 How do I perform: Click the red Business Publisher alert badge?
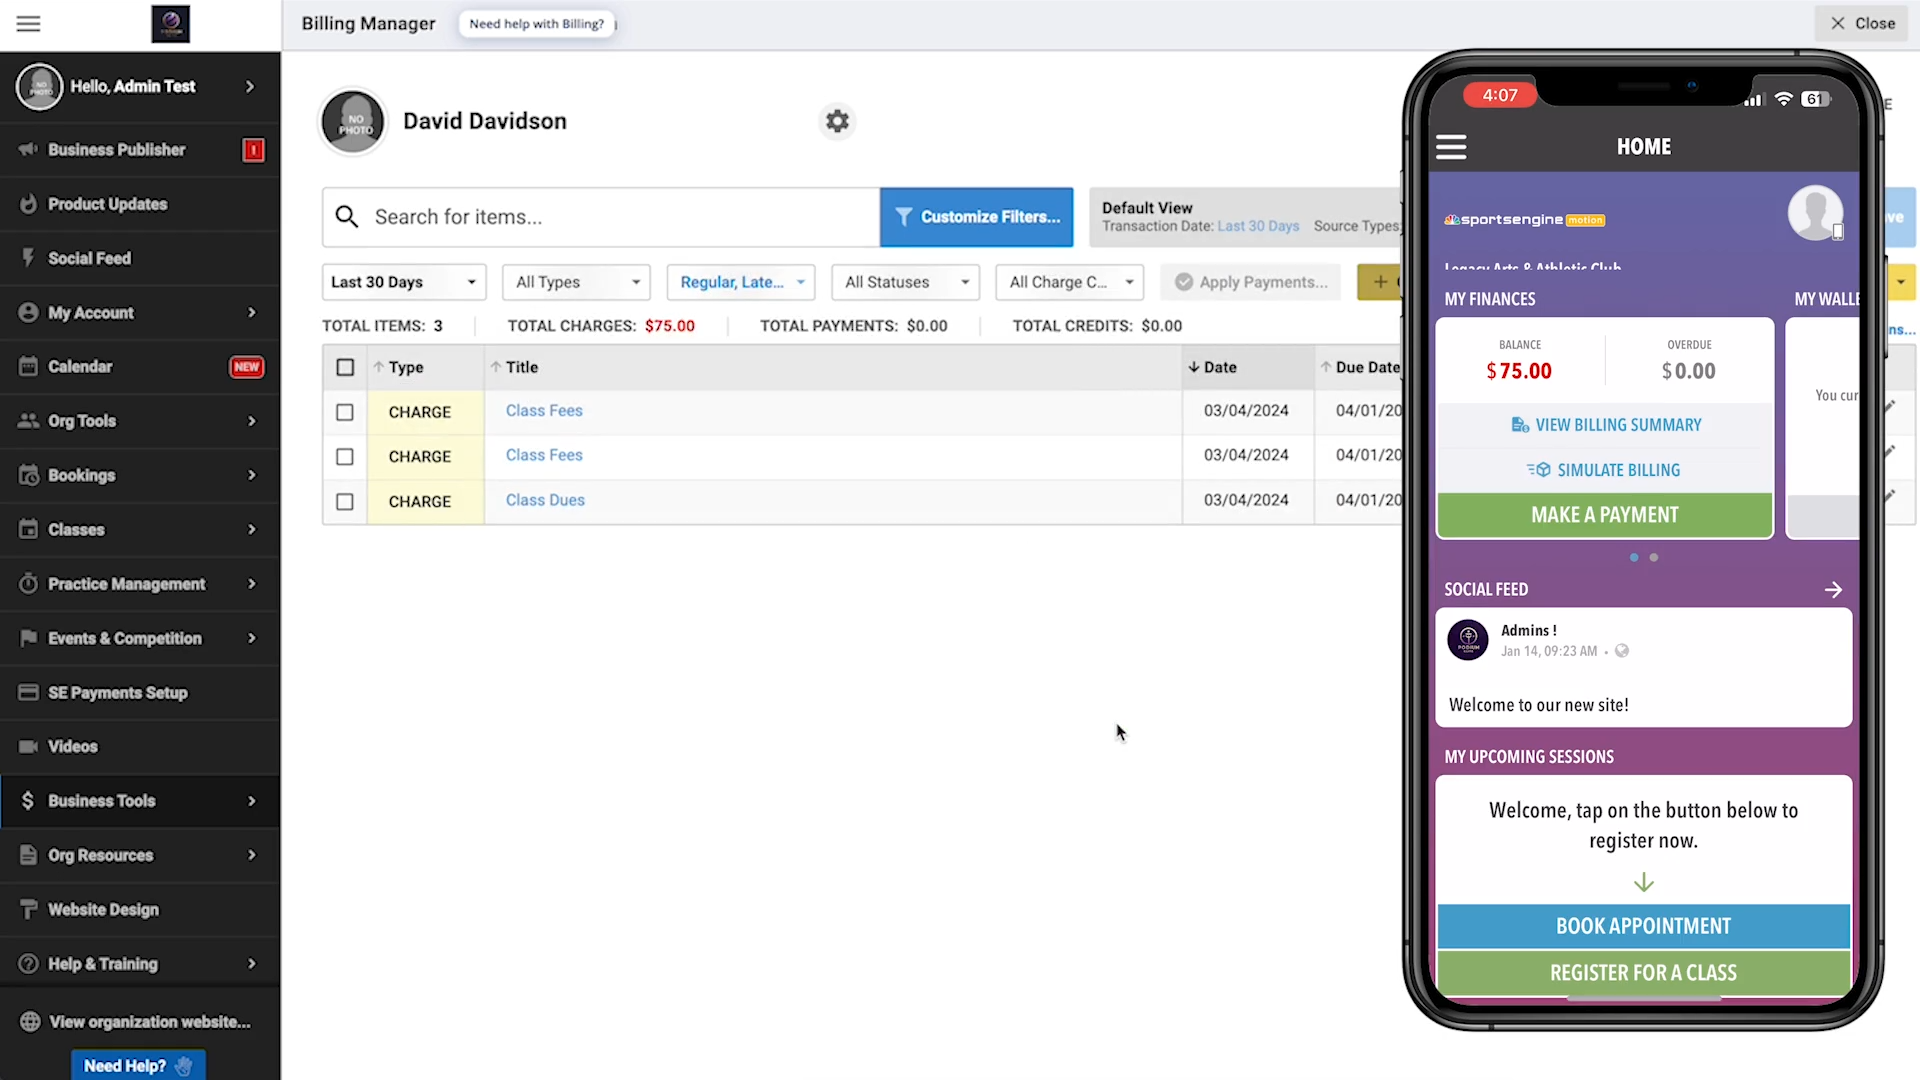pyautogui.click(x=253, y=150)
